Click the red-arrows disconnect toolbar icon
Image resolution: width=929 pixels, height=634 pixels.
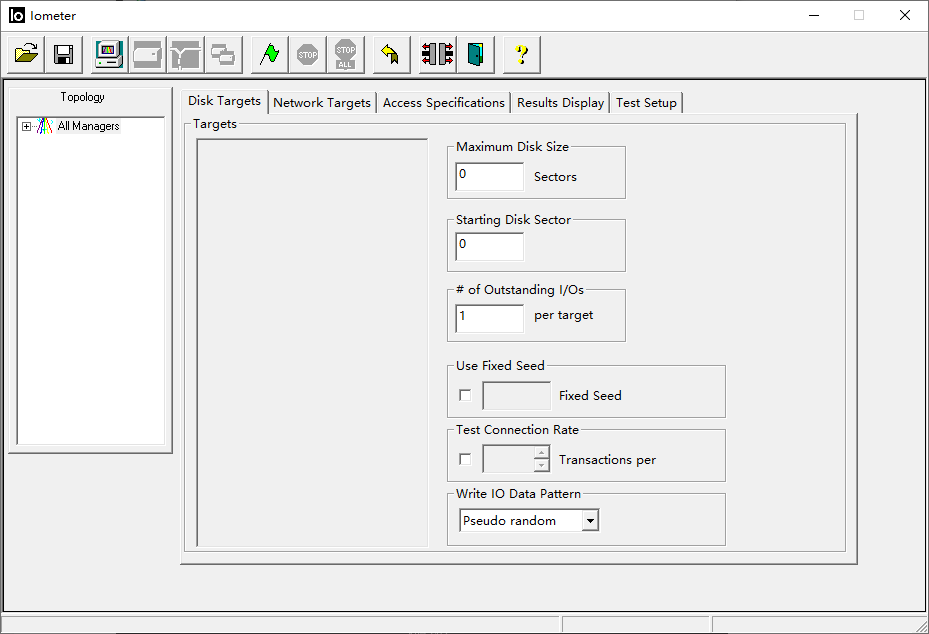tap(437, 55)
